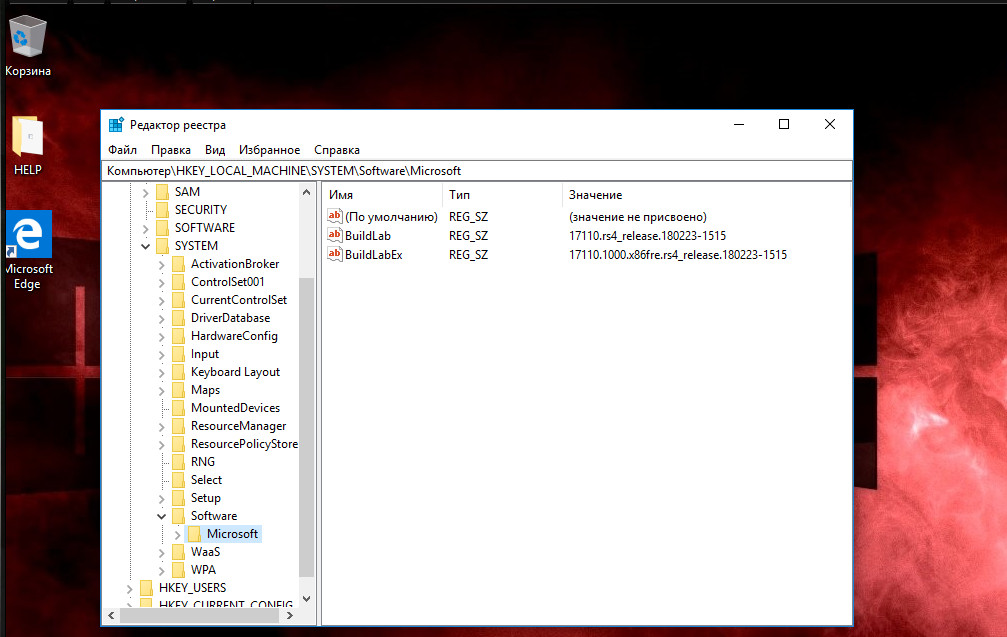Viewport: 1007px width, 637px height.
Task: Open the Вид menu
Action: pos(215,150)
